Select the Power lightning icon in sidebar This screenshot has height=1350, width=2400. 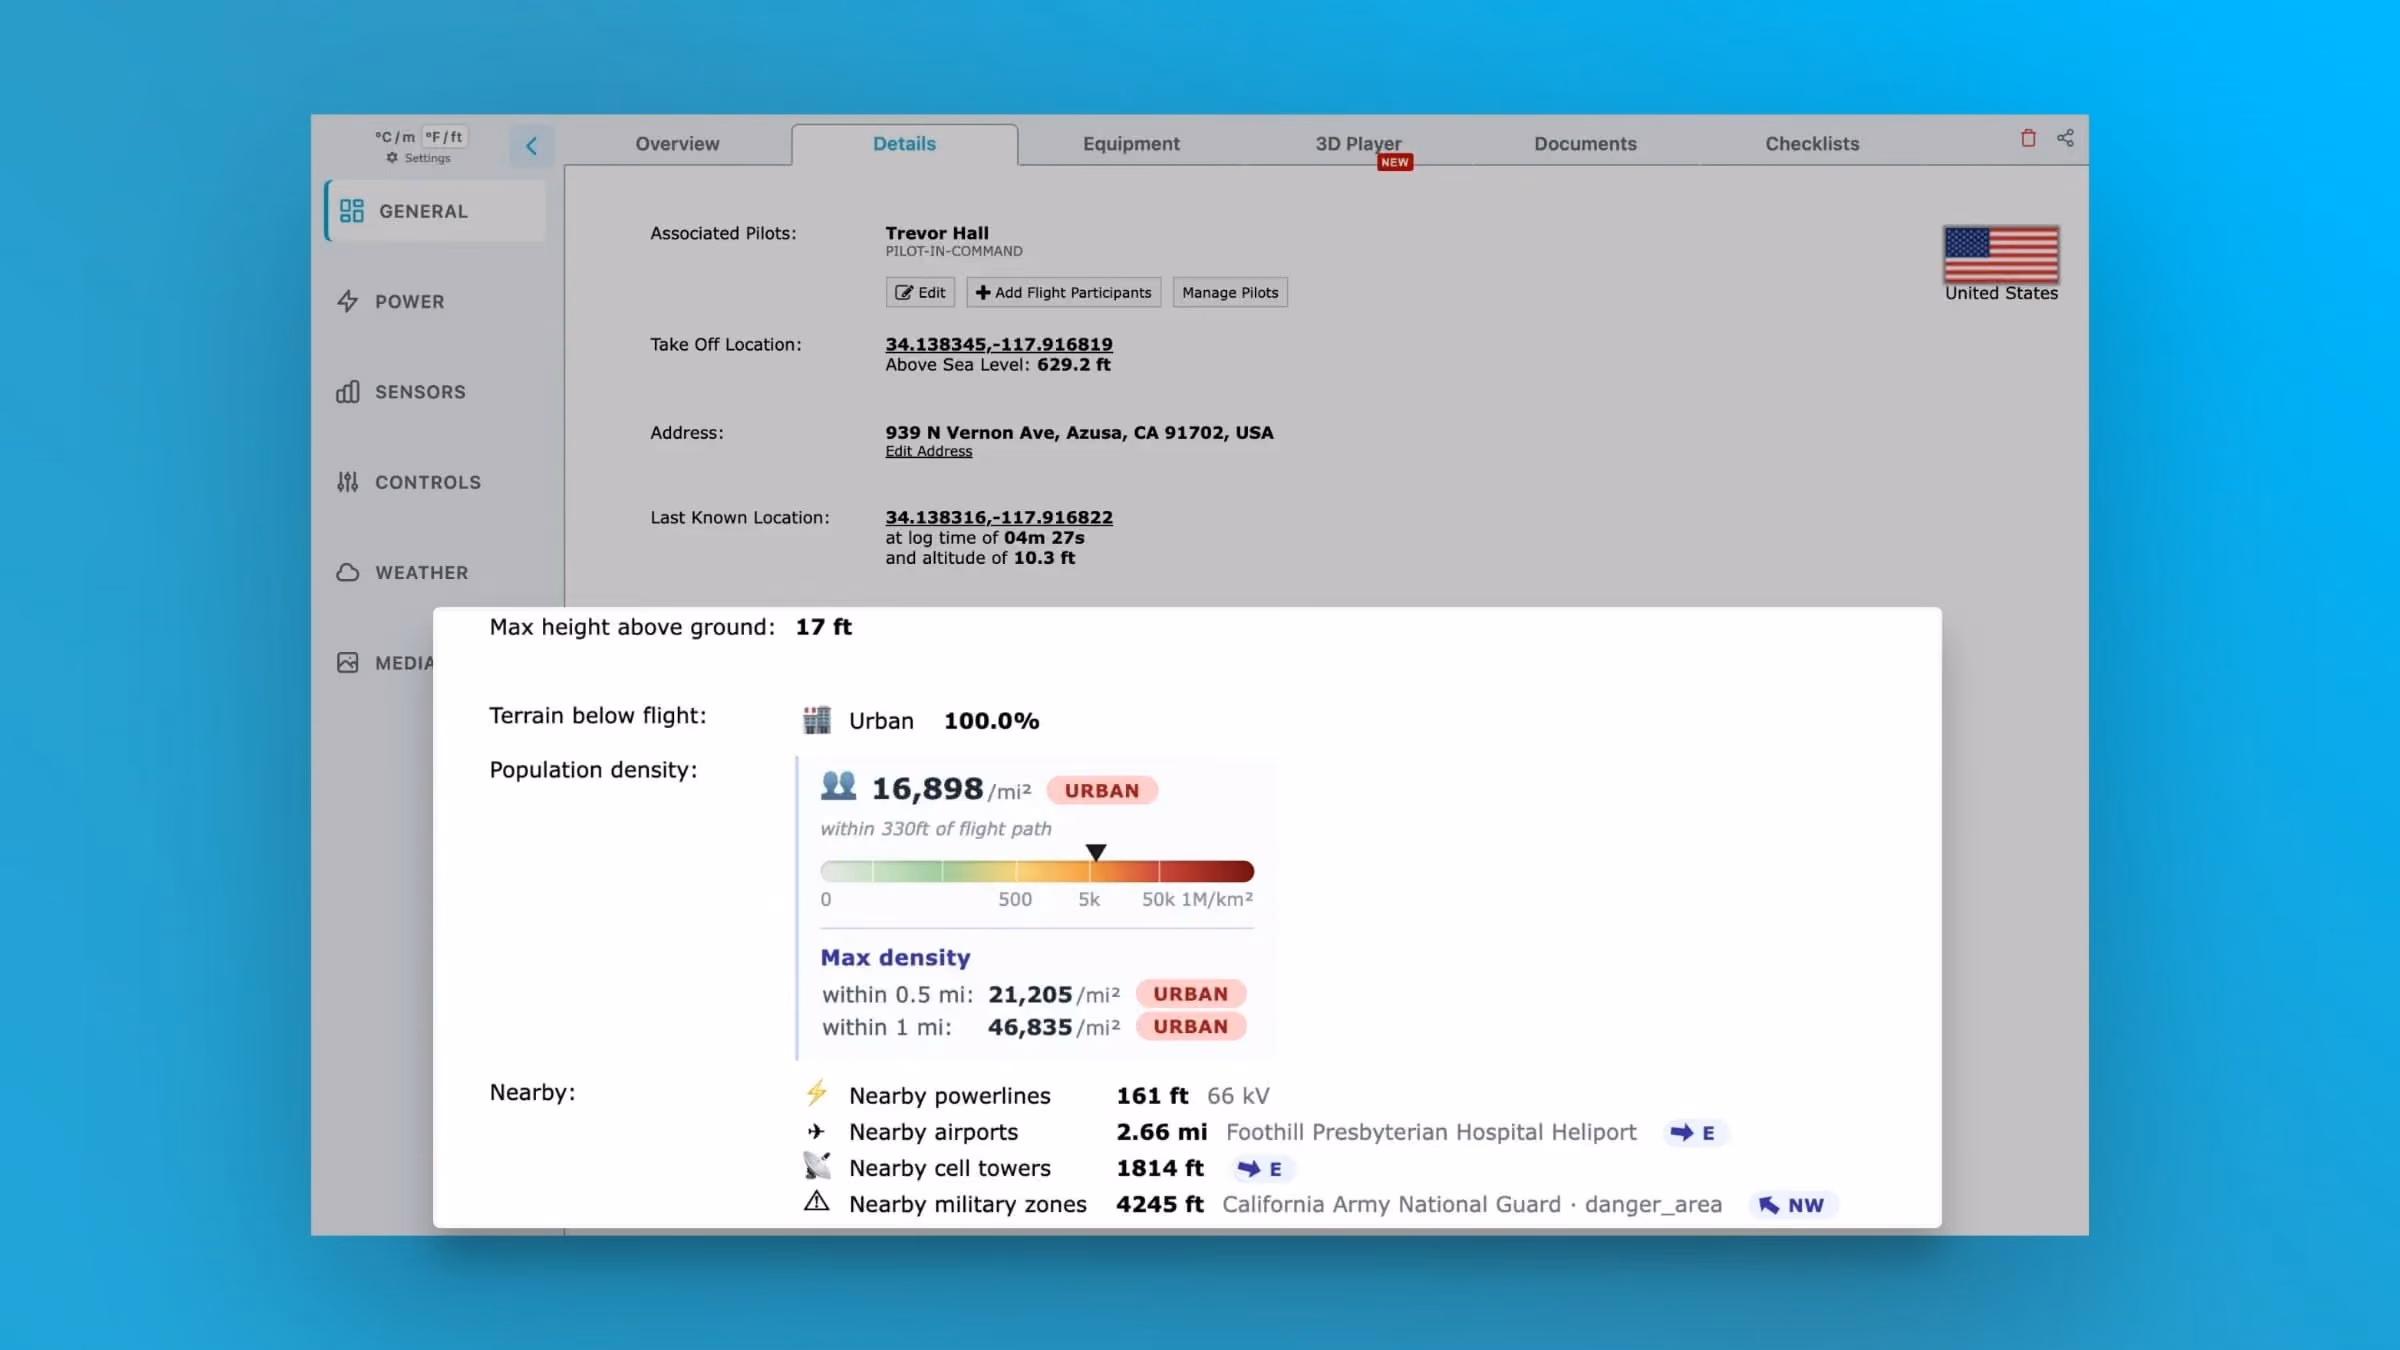348,301
